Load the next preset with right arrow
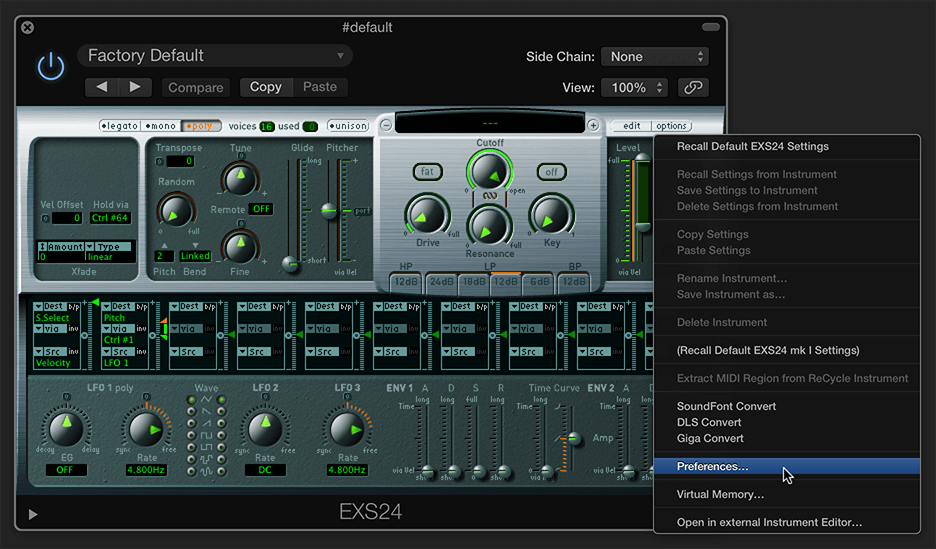Viewport: 936px width, 549px height. [x=135, y=87]
